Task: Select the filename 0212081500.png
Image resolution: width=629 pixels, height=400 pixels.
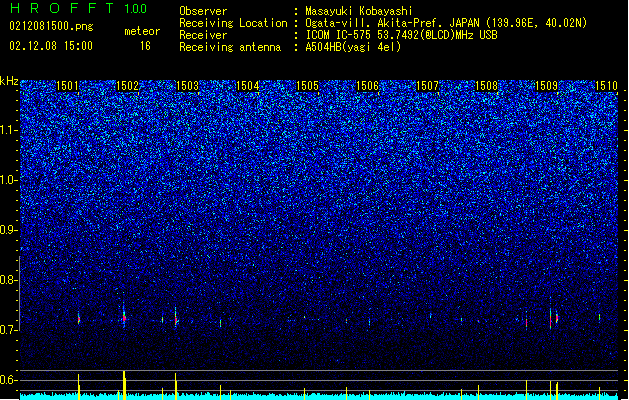Action: pyautogui.click(x=51, y=26)
